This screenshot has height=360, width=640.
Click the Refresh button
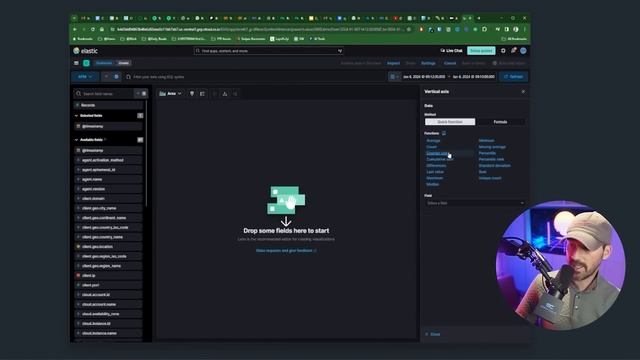[x=513, y=77]
